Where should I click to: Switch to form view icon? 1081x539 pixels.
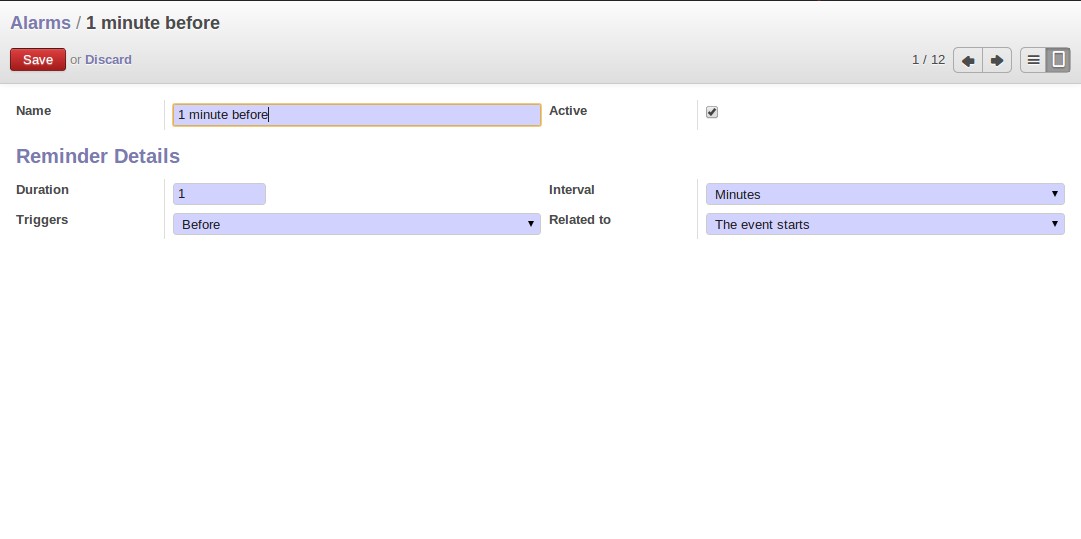[1058, 61]
